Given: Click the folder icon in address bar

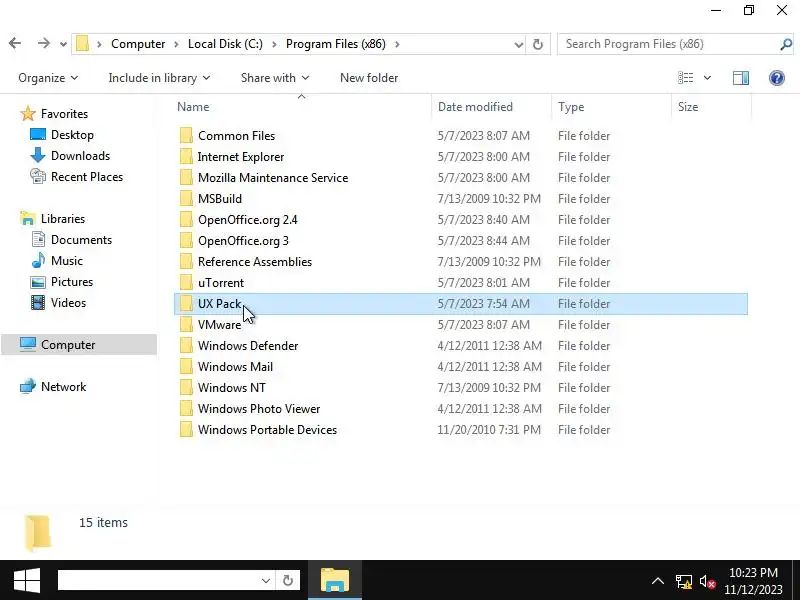Looking at the screenshot, I should click(x=82, y=44).
